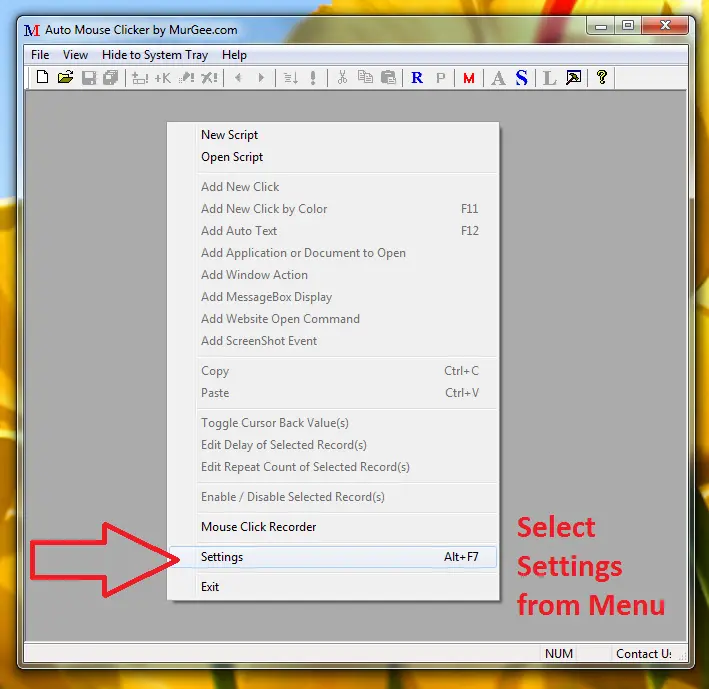Click the Save floppy disk toolbar icon
Screen dimensions: 709x689
coord(89,78)
